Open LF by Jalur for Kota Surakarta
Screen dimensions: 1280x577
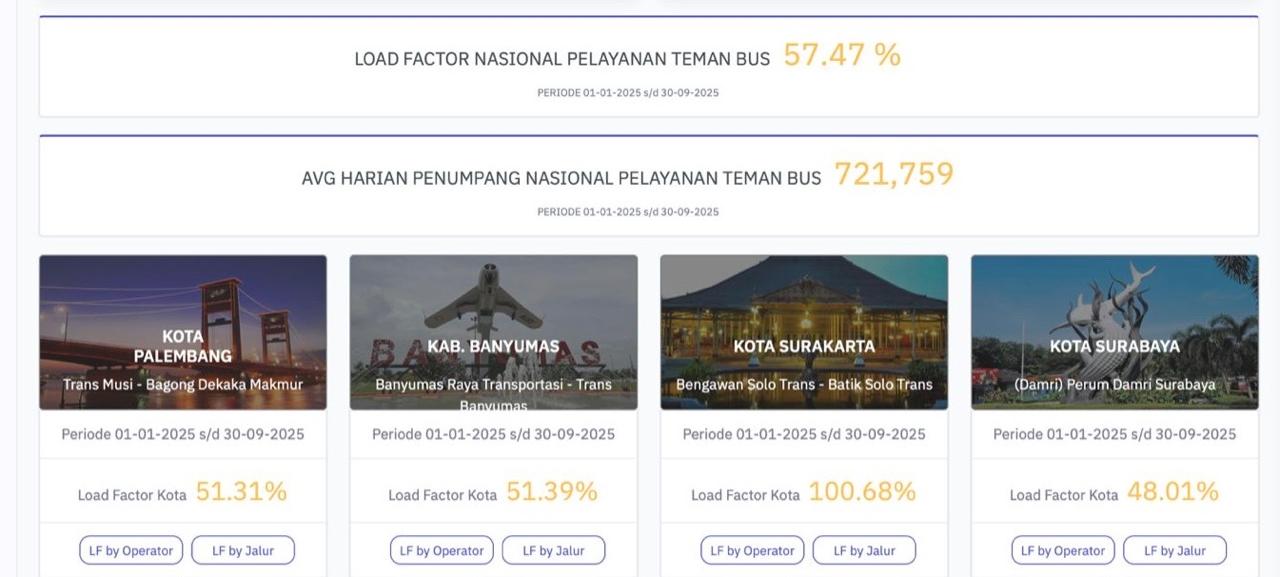864,550
